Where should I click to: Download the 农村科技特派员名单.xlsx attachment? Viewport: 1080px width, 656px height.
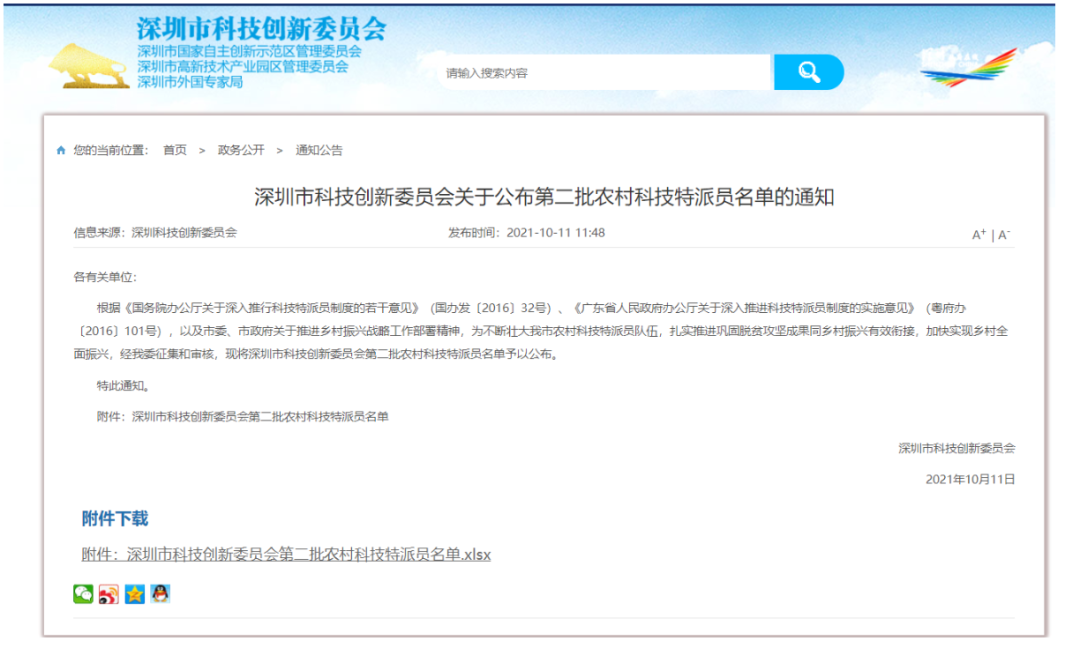[x=286, y=554]
